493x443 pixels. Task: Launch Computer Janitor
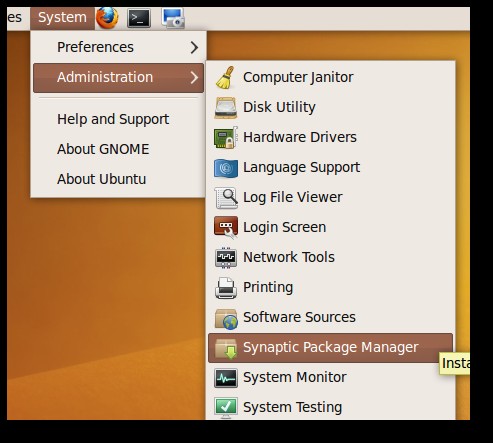(330, 77)
